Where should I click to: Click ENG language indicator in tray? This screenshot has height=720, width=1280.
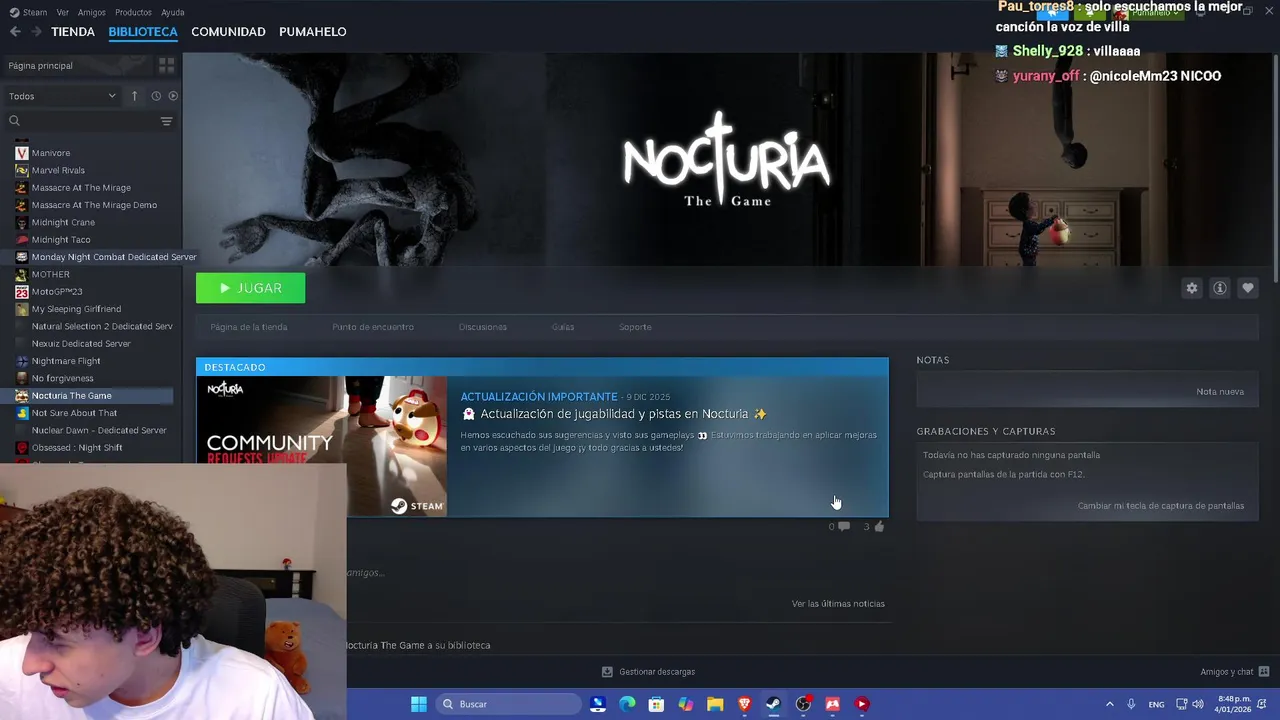(1156, 705)
